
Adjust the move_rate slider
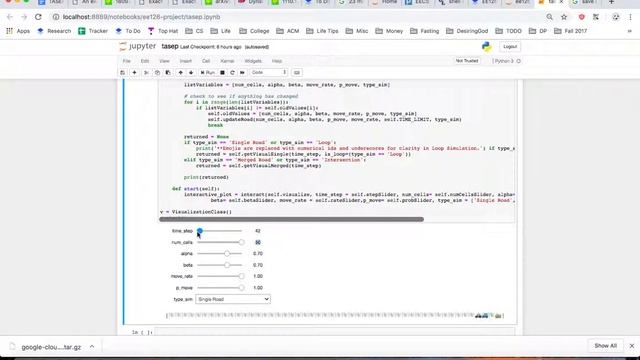(220, 276)
